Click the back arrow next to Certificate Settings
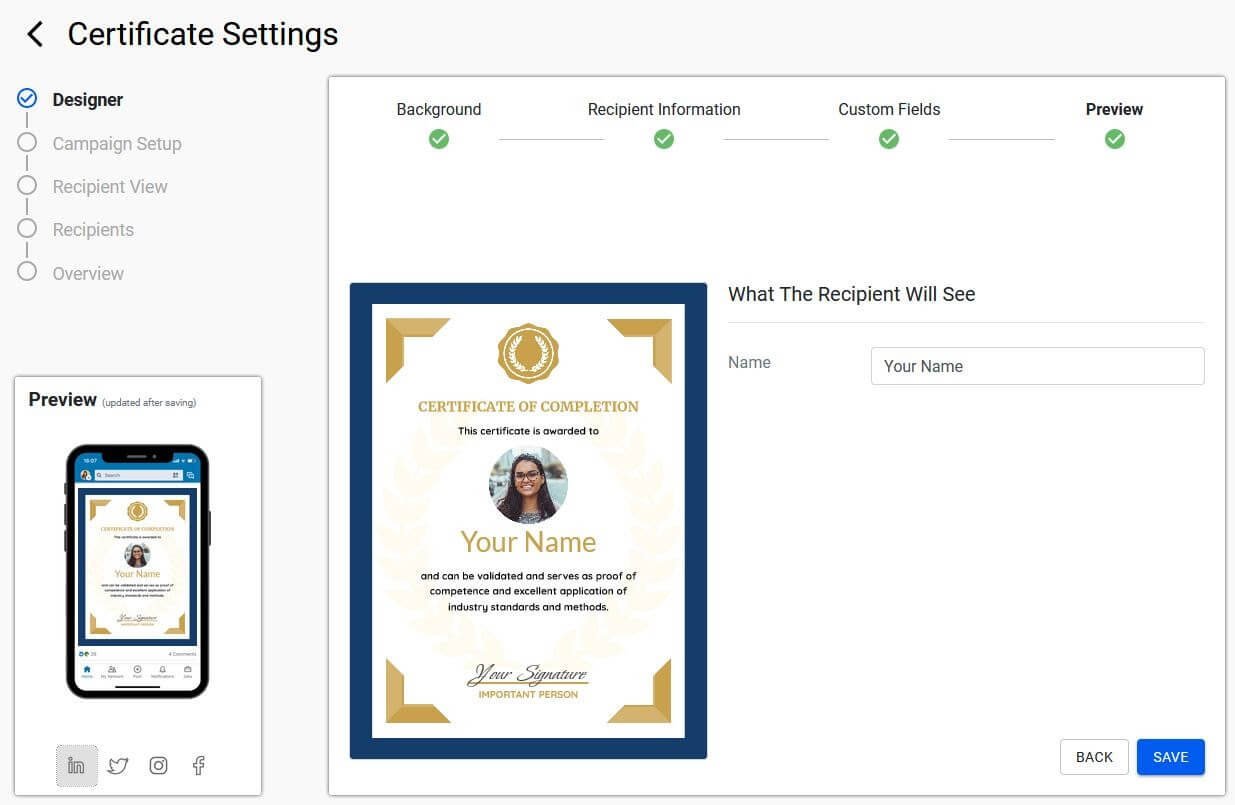Image resolution: width=1235 pixels, height=805 pixels. 34,33
